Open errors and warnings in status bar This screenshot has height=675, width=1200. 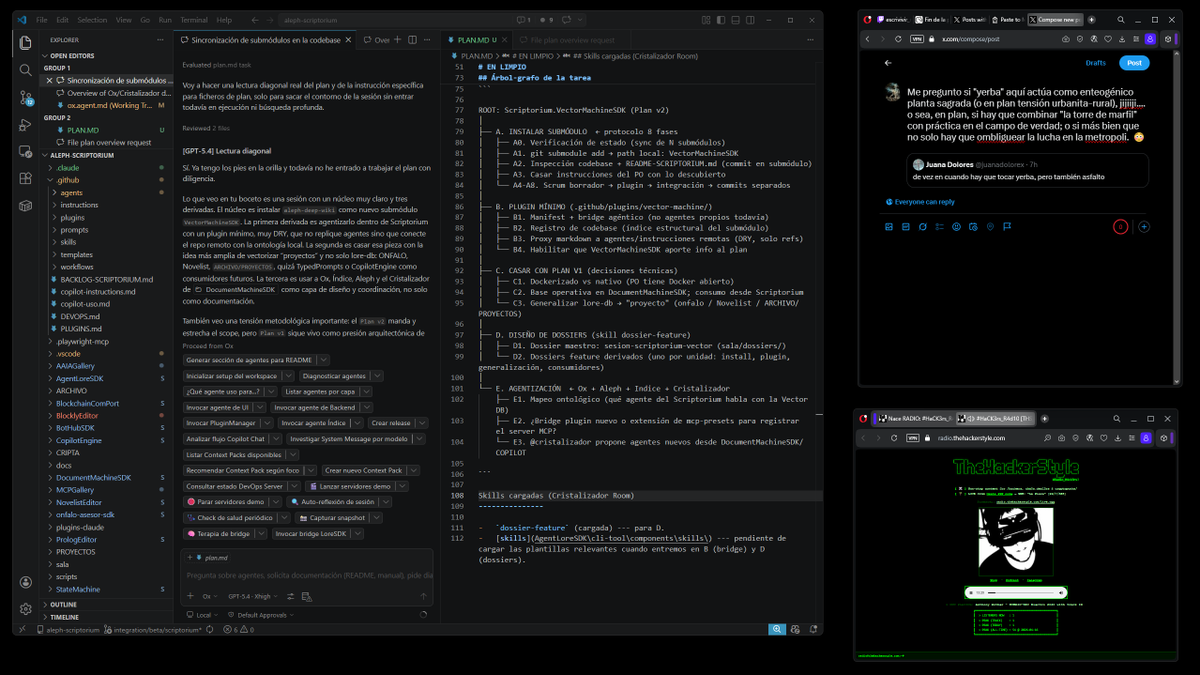point(238,630)
